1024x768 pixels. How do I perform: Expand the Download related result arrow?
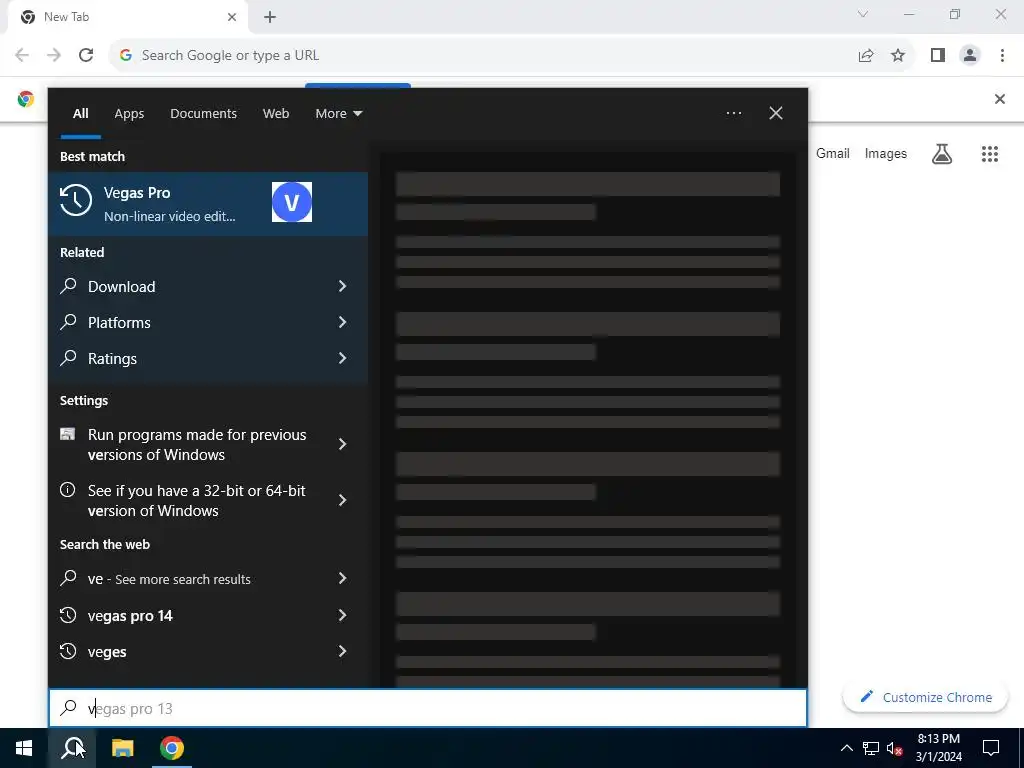tap(342, 286)
